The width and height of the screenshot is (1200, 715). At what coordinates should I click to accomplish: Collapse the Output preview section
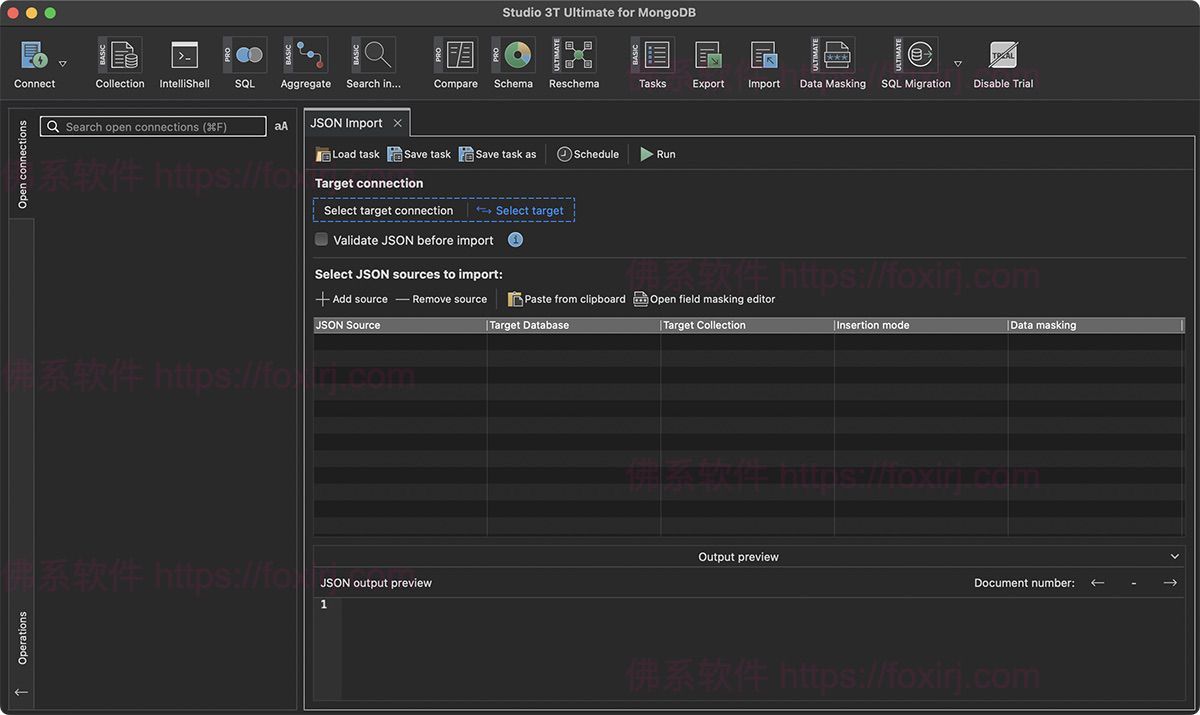[x=1175, y=556]
